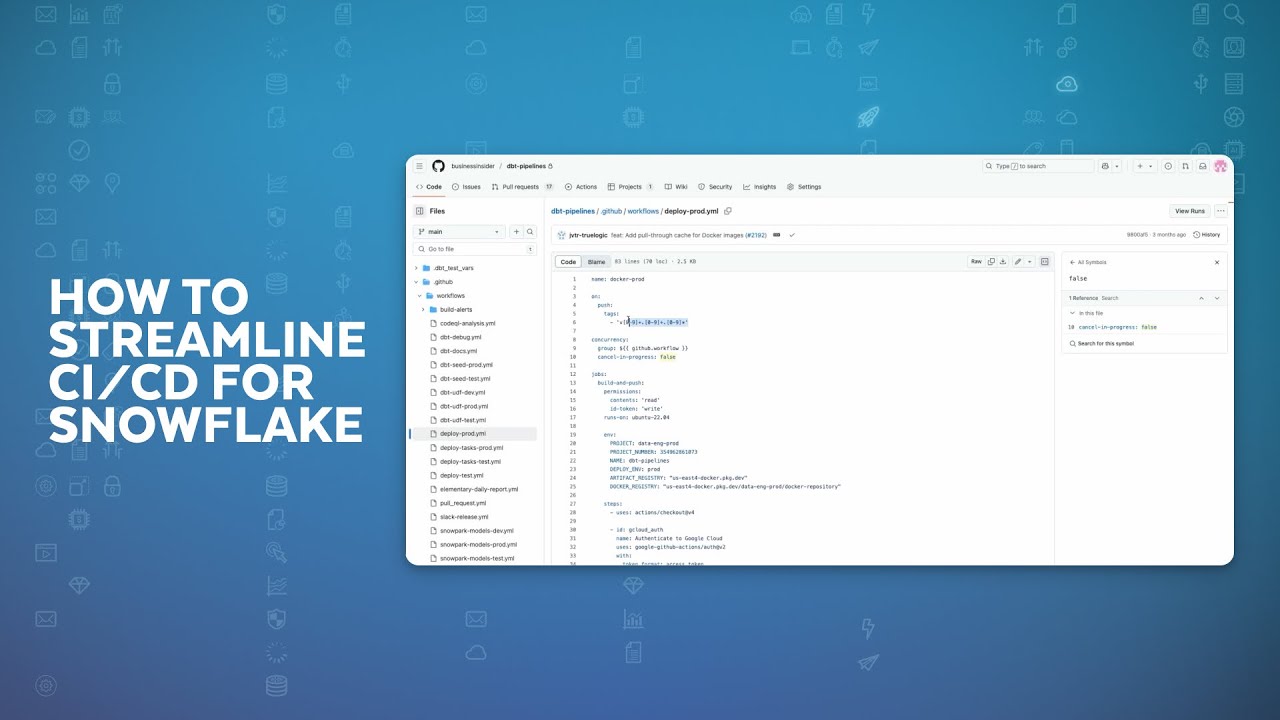Open codeql-analysis.yml in file tree

tap(467, 324)
